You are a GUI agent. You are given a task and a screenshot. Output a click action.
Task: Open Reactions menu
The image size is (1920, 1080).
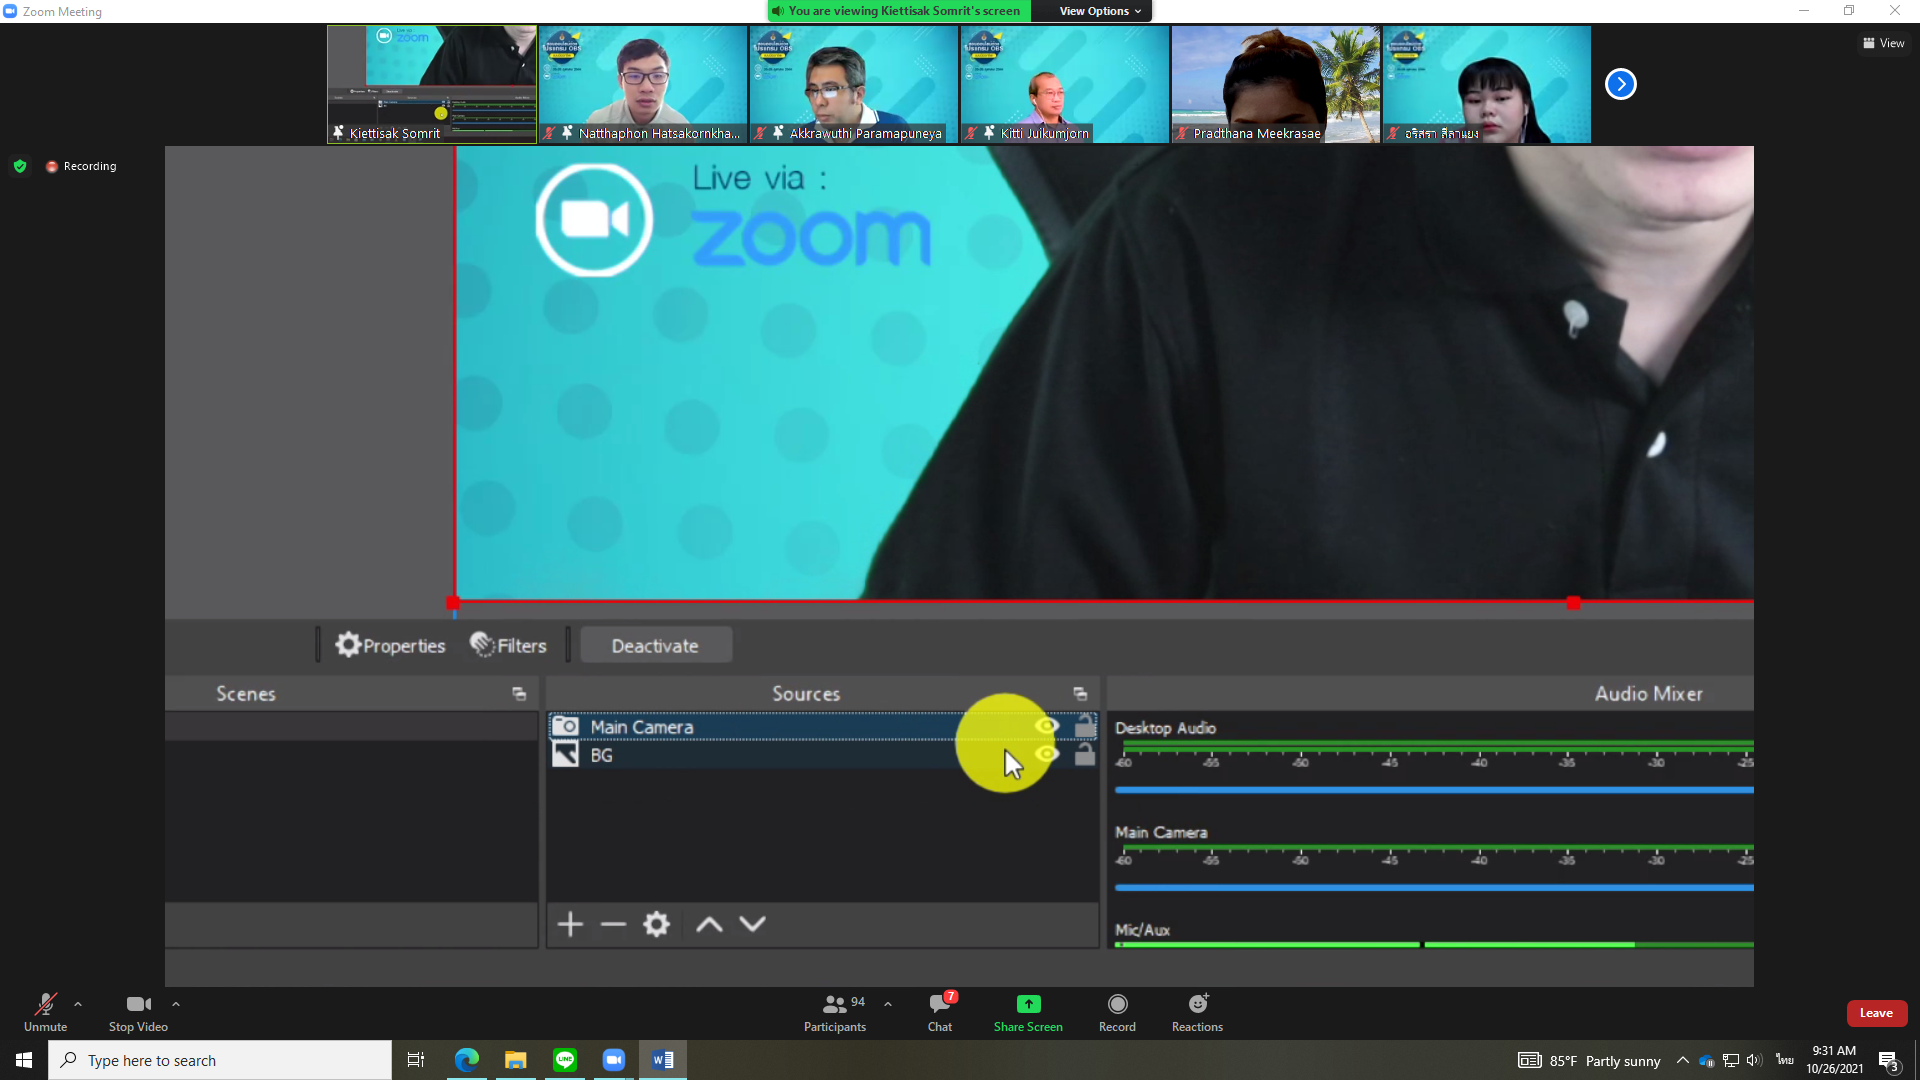(1197, 1012)
